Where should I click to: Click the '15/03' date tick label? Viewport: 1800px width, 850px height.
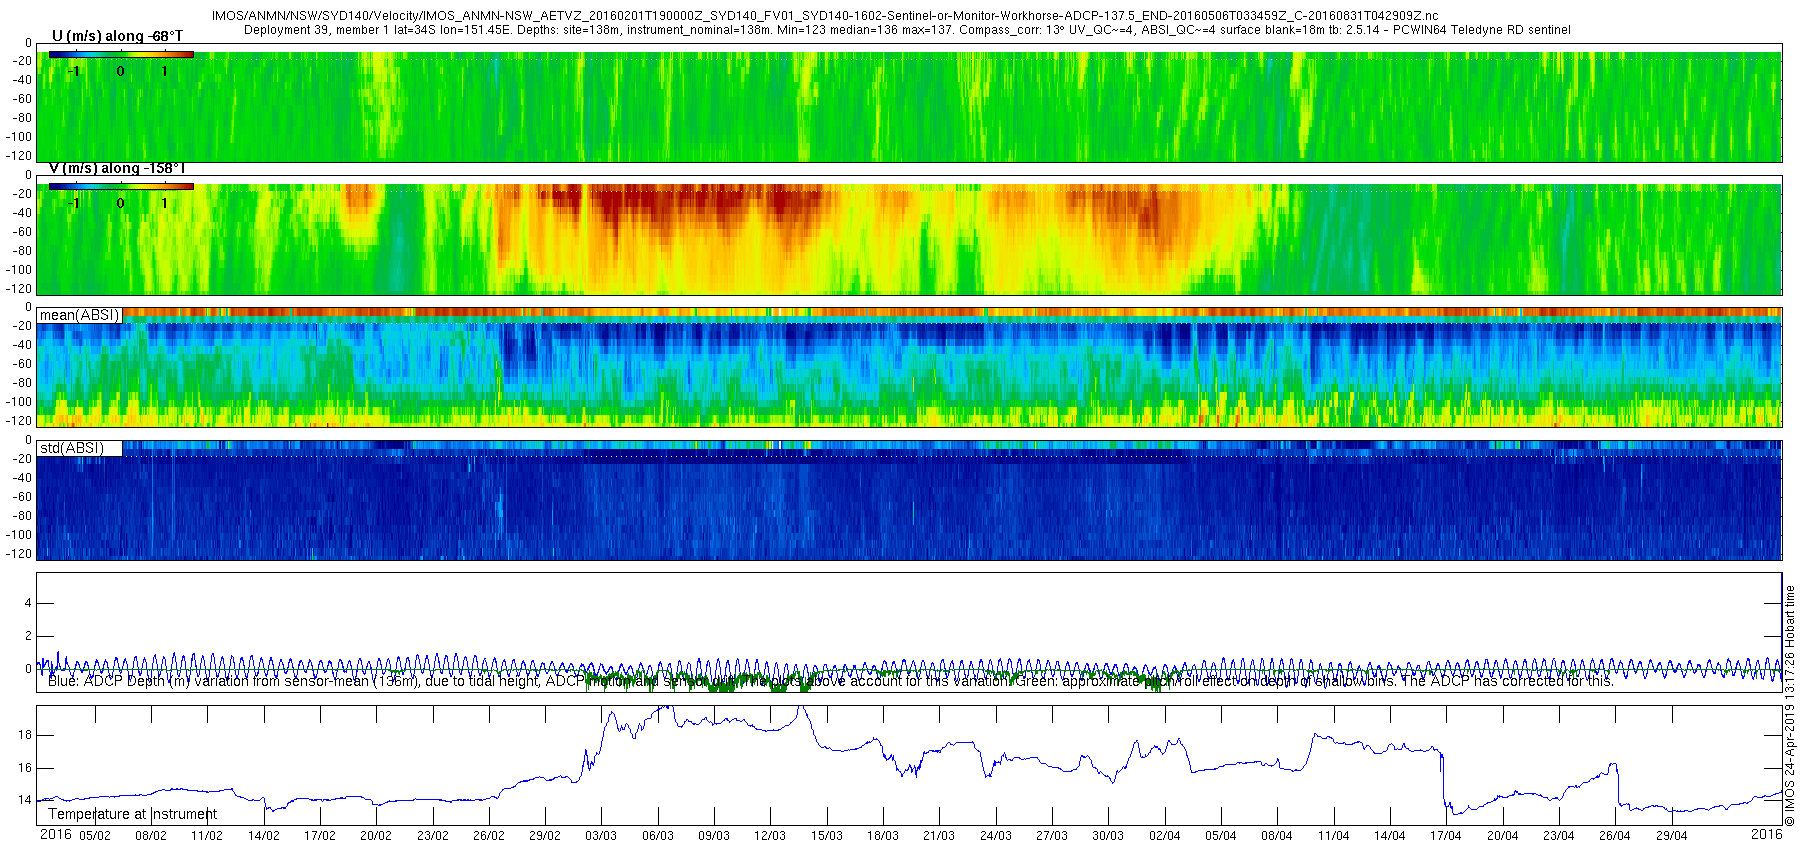tap(827, 836)
